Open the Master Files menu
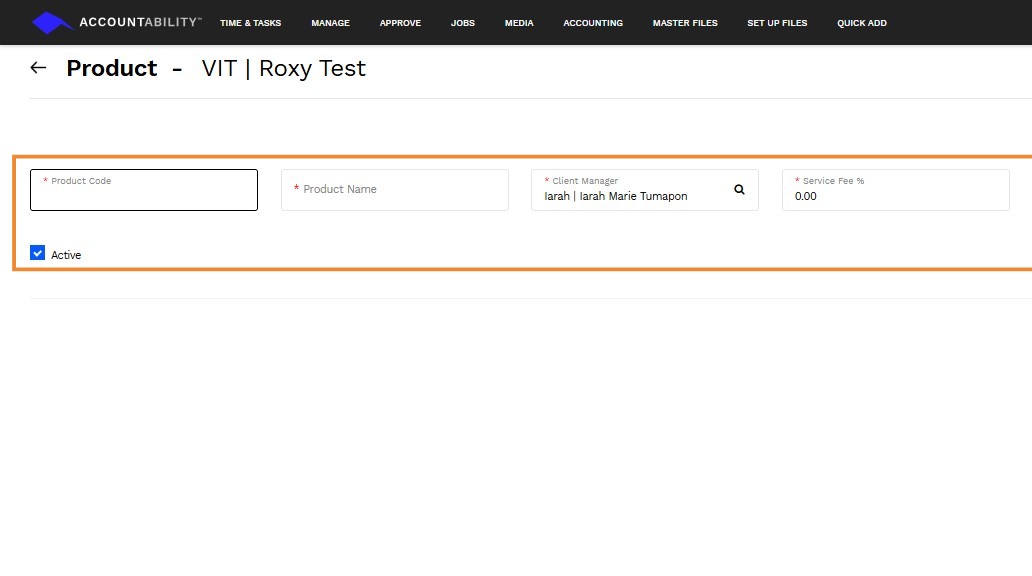 (x=685, y=23)
